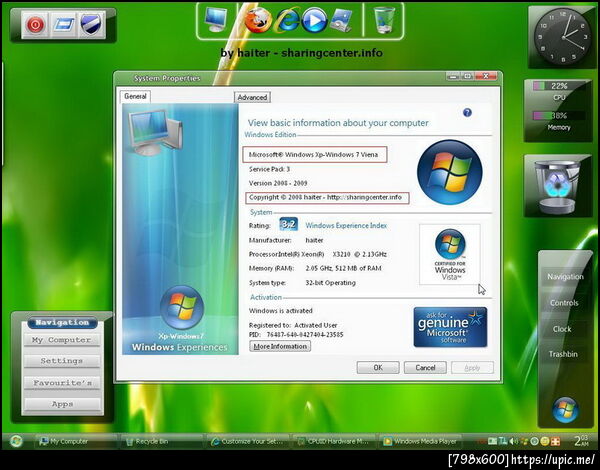Select Clock in the right sidebar
Image resolution: width=600 pixels, height=470 pixels.
(x=562, y=329)
